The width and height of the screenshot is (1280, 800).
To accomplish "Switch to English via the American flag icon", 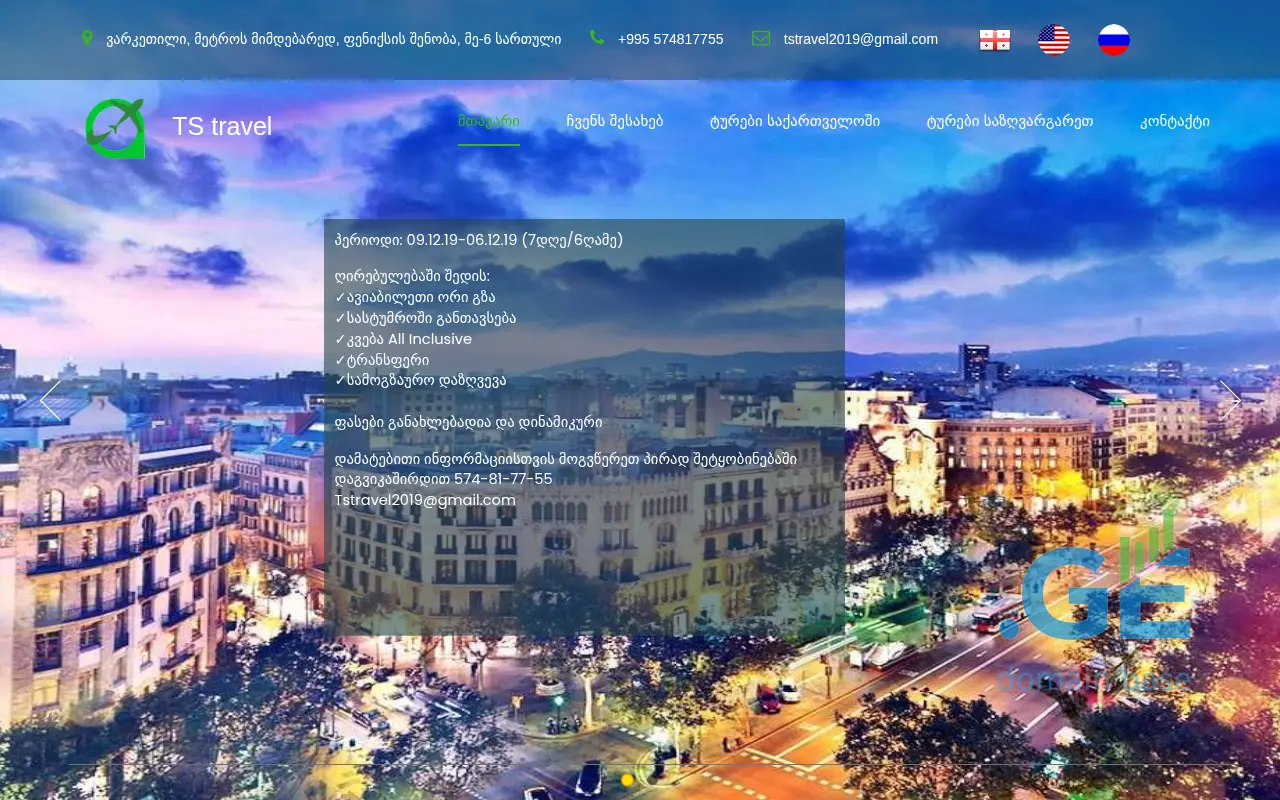I will click(x=1054, y=39).
